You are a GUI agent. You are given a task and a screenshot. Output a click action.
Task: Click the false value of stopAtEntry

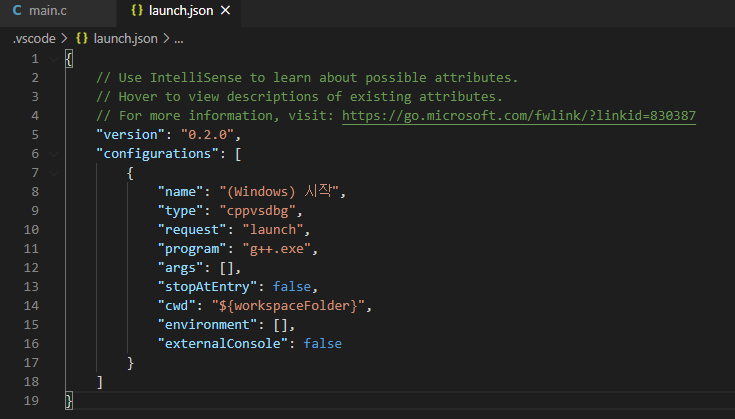(292, 287)
